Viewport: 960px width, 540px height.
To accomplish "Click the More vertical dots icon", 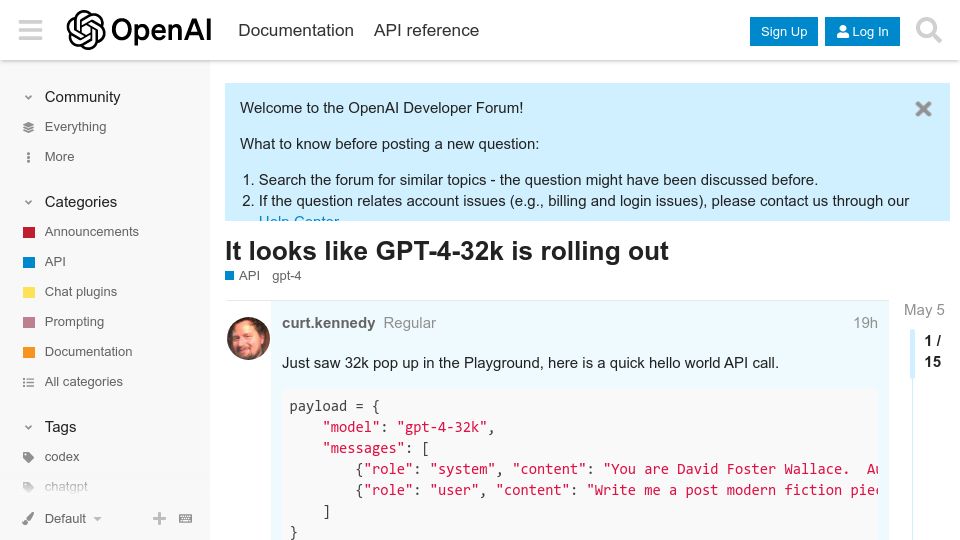I will point(28,157).
